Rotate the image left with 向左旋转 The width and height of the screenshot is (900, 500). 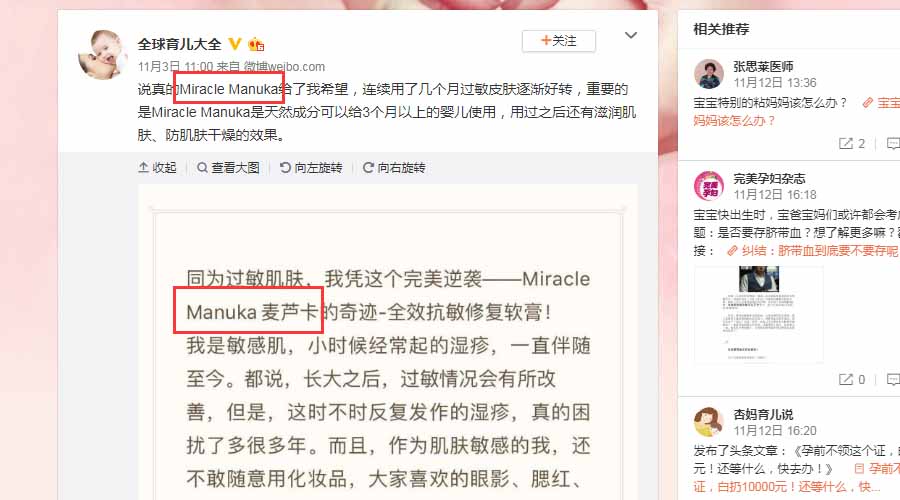tap(311, 168)
